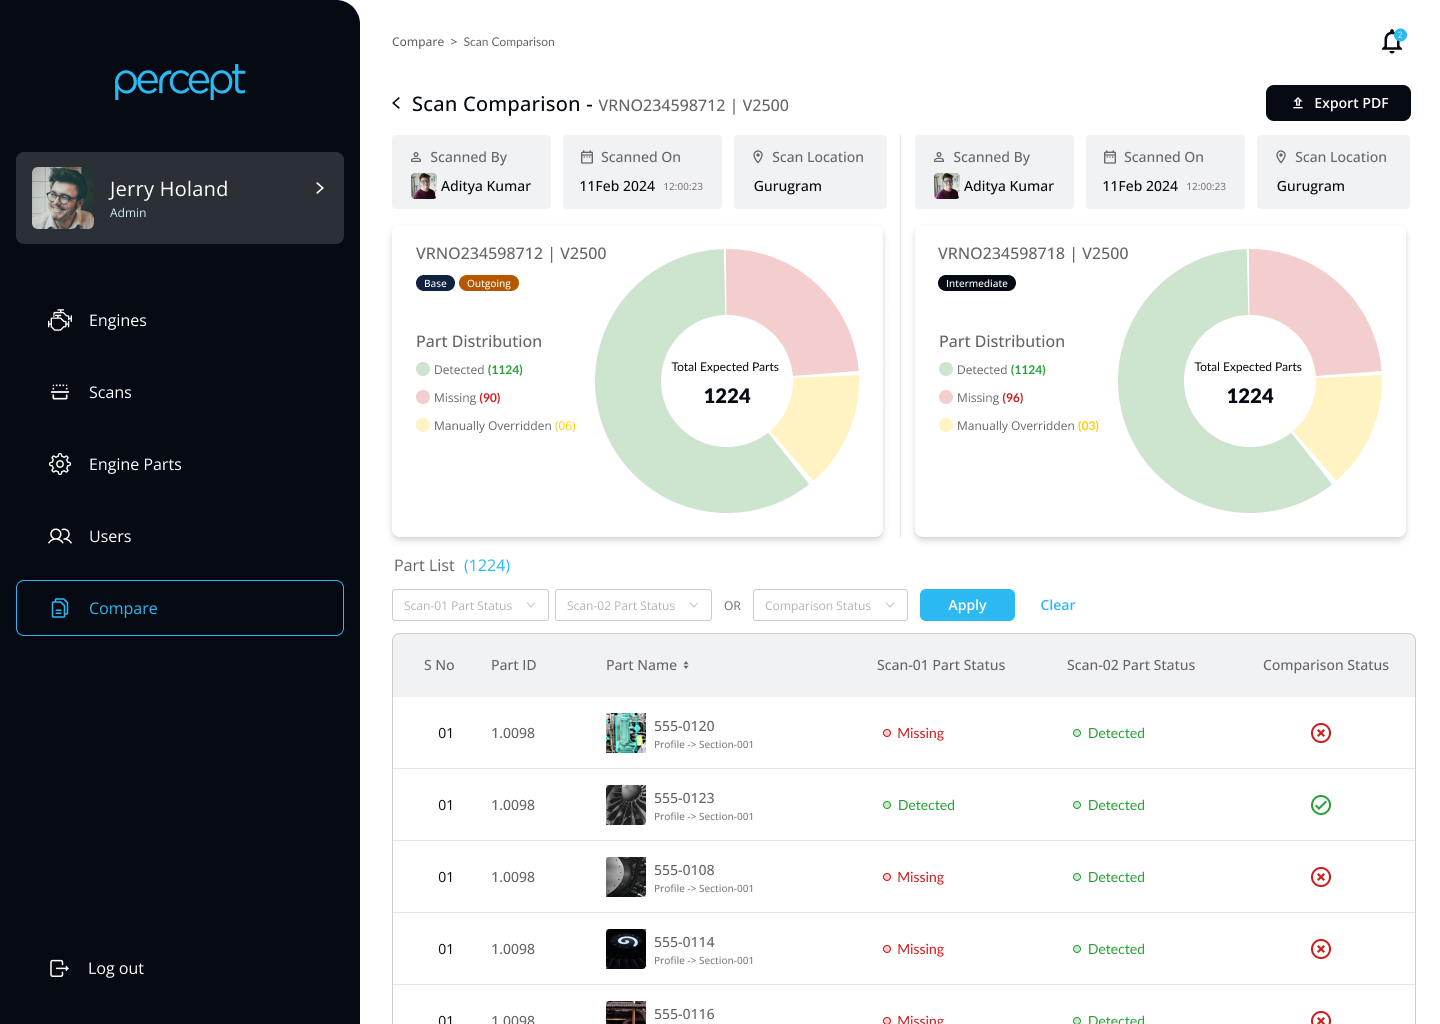Image resolution: width=1440 pixels, height=1024 pixels.
Task: Click the back arrow beside Scan Comparison
Action: point(397,104)
